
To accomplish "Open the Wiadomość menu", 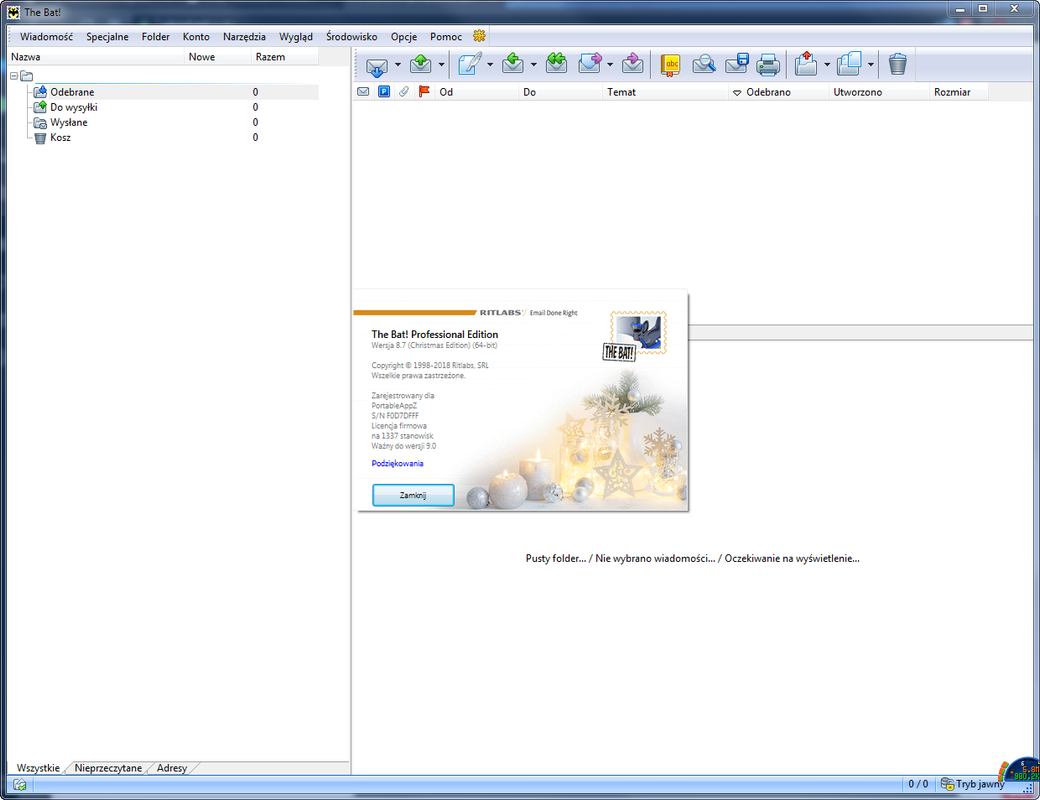I will coord(46,36).
